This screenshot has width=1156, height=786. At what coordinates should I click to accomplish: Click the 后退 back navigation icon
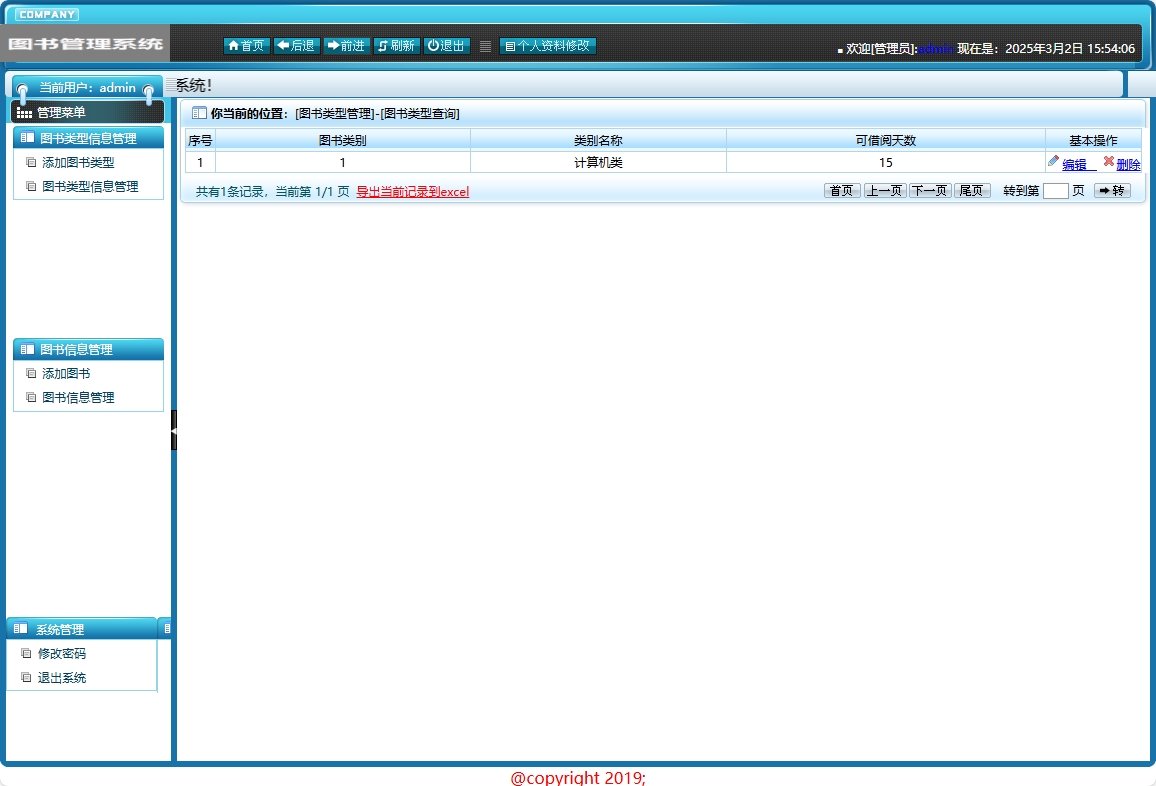coord(281,45)
